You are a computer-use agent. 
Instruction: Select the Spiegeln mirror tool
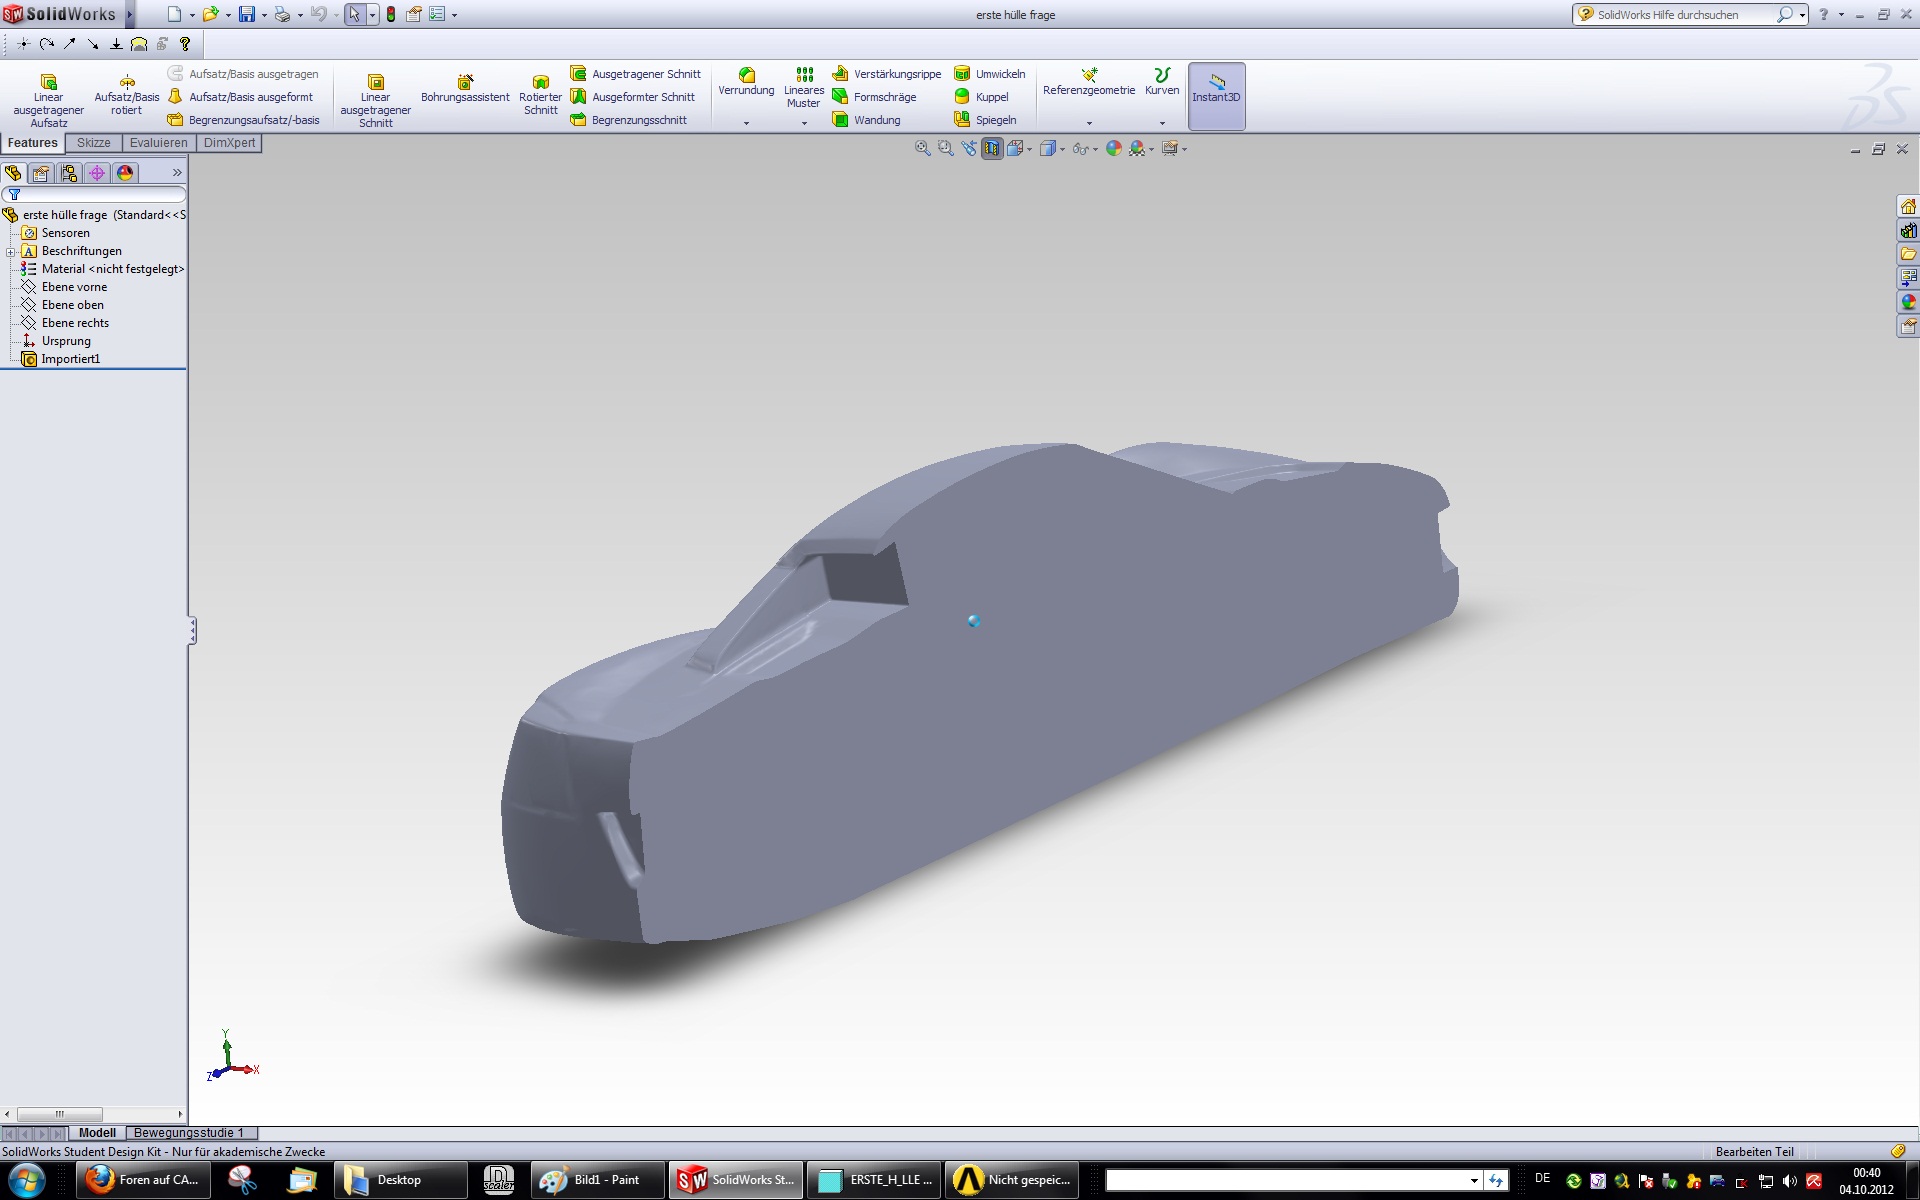pyautogui.click(x=986, y=120)
